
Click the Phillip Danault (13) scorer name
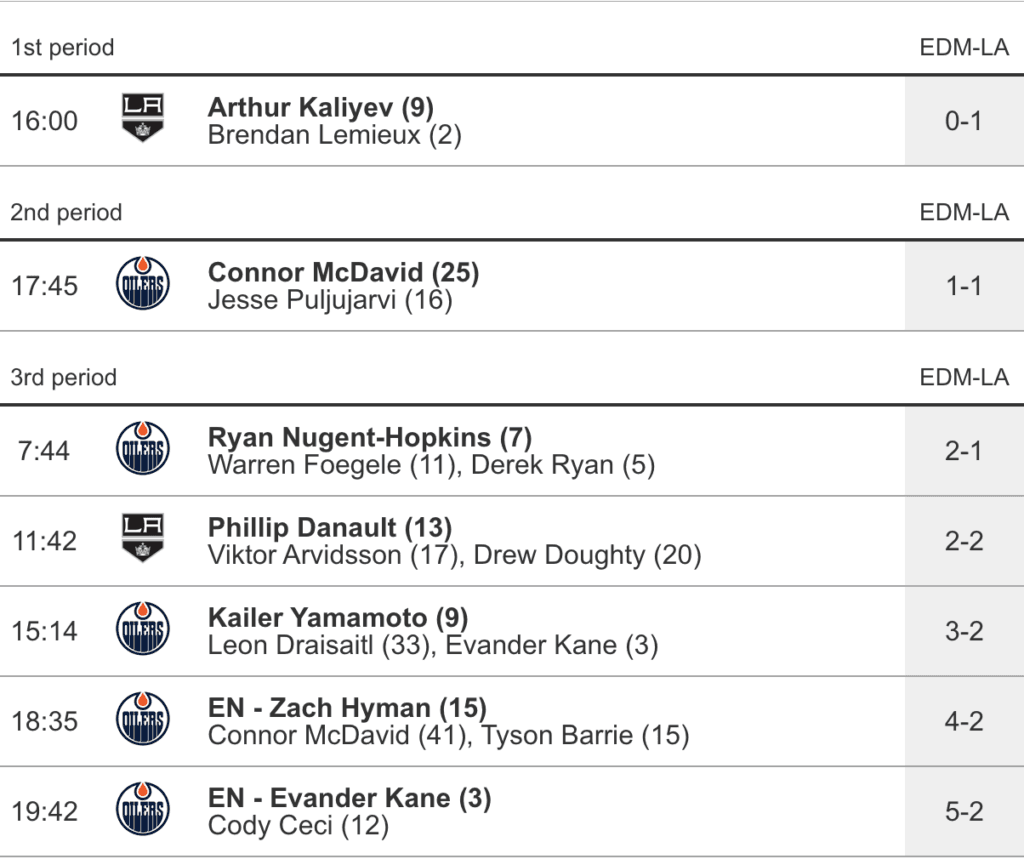329,527
